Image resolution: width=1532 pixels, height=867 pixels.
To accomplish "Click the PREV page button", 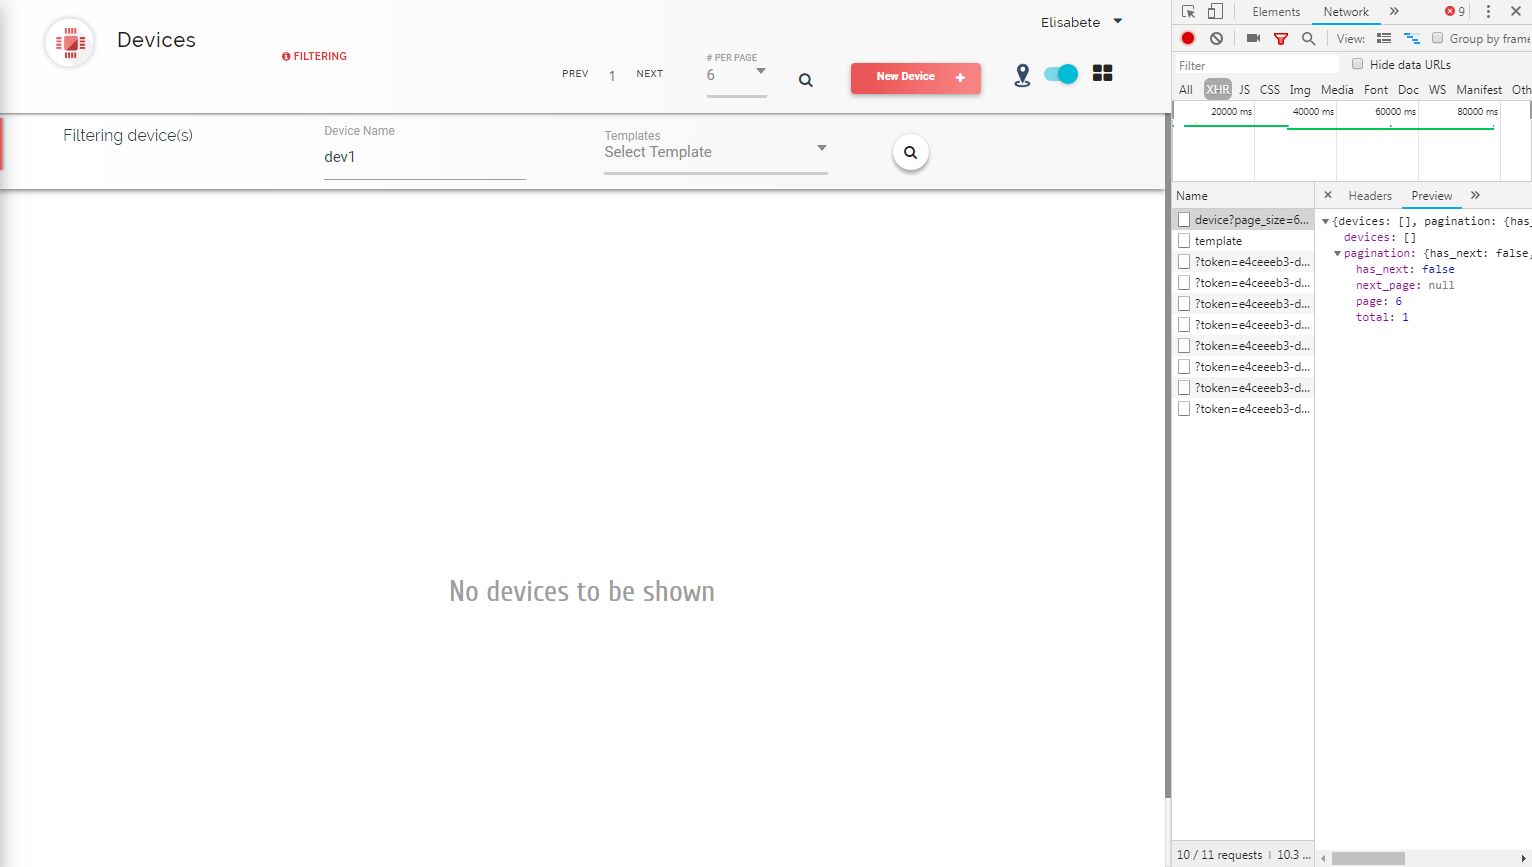I will click(575, 74).
